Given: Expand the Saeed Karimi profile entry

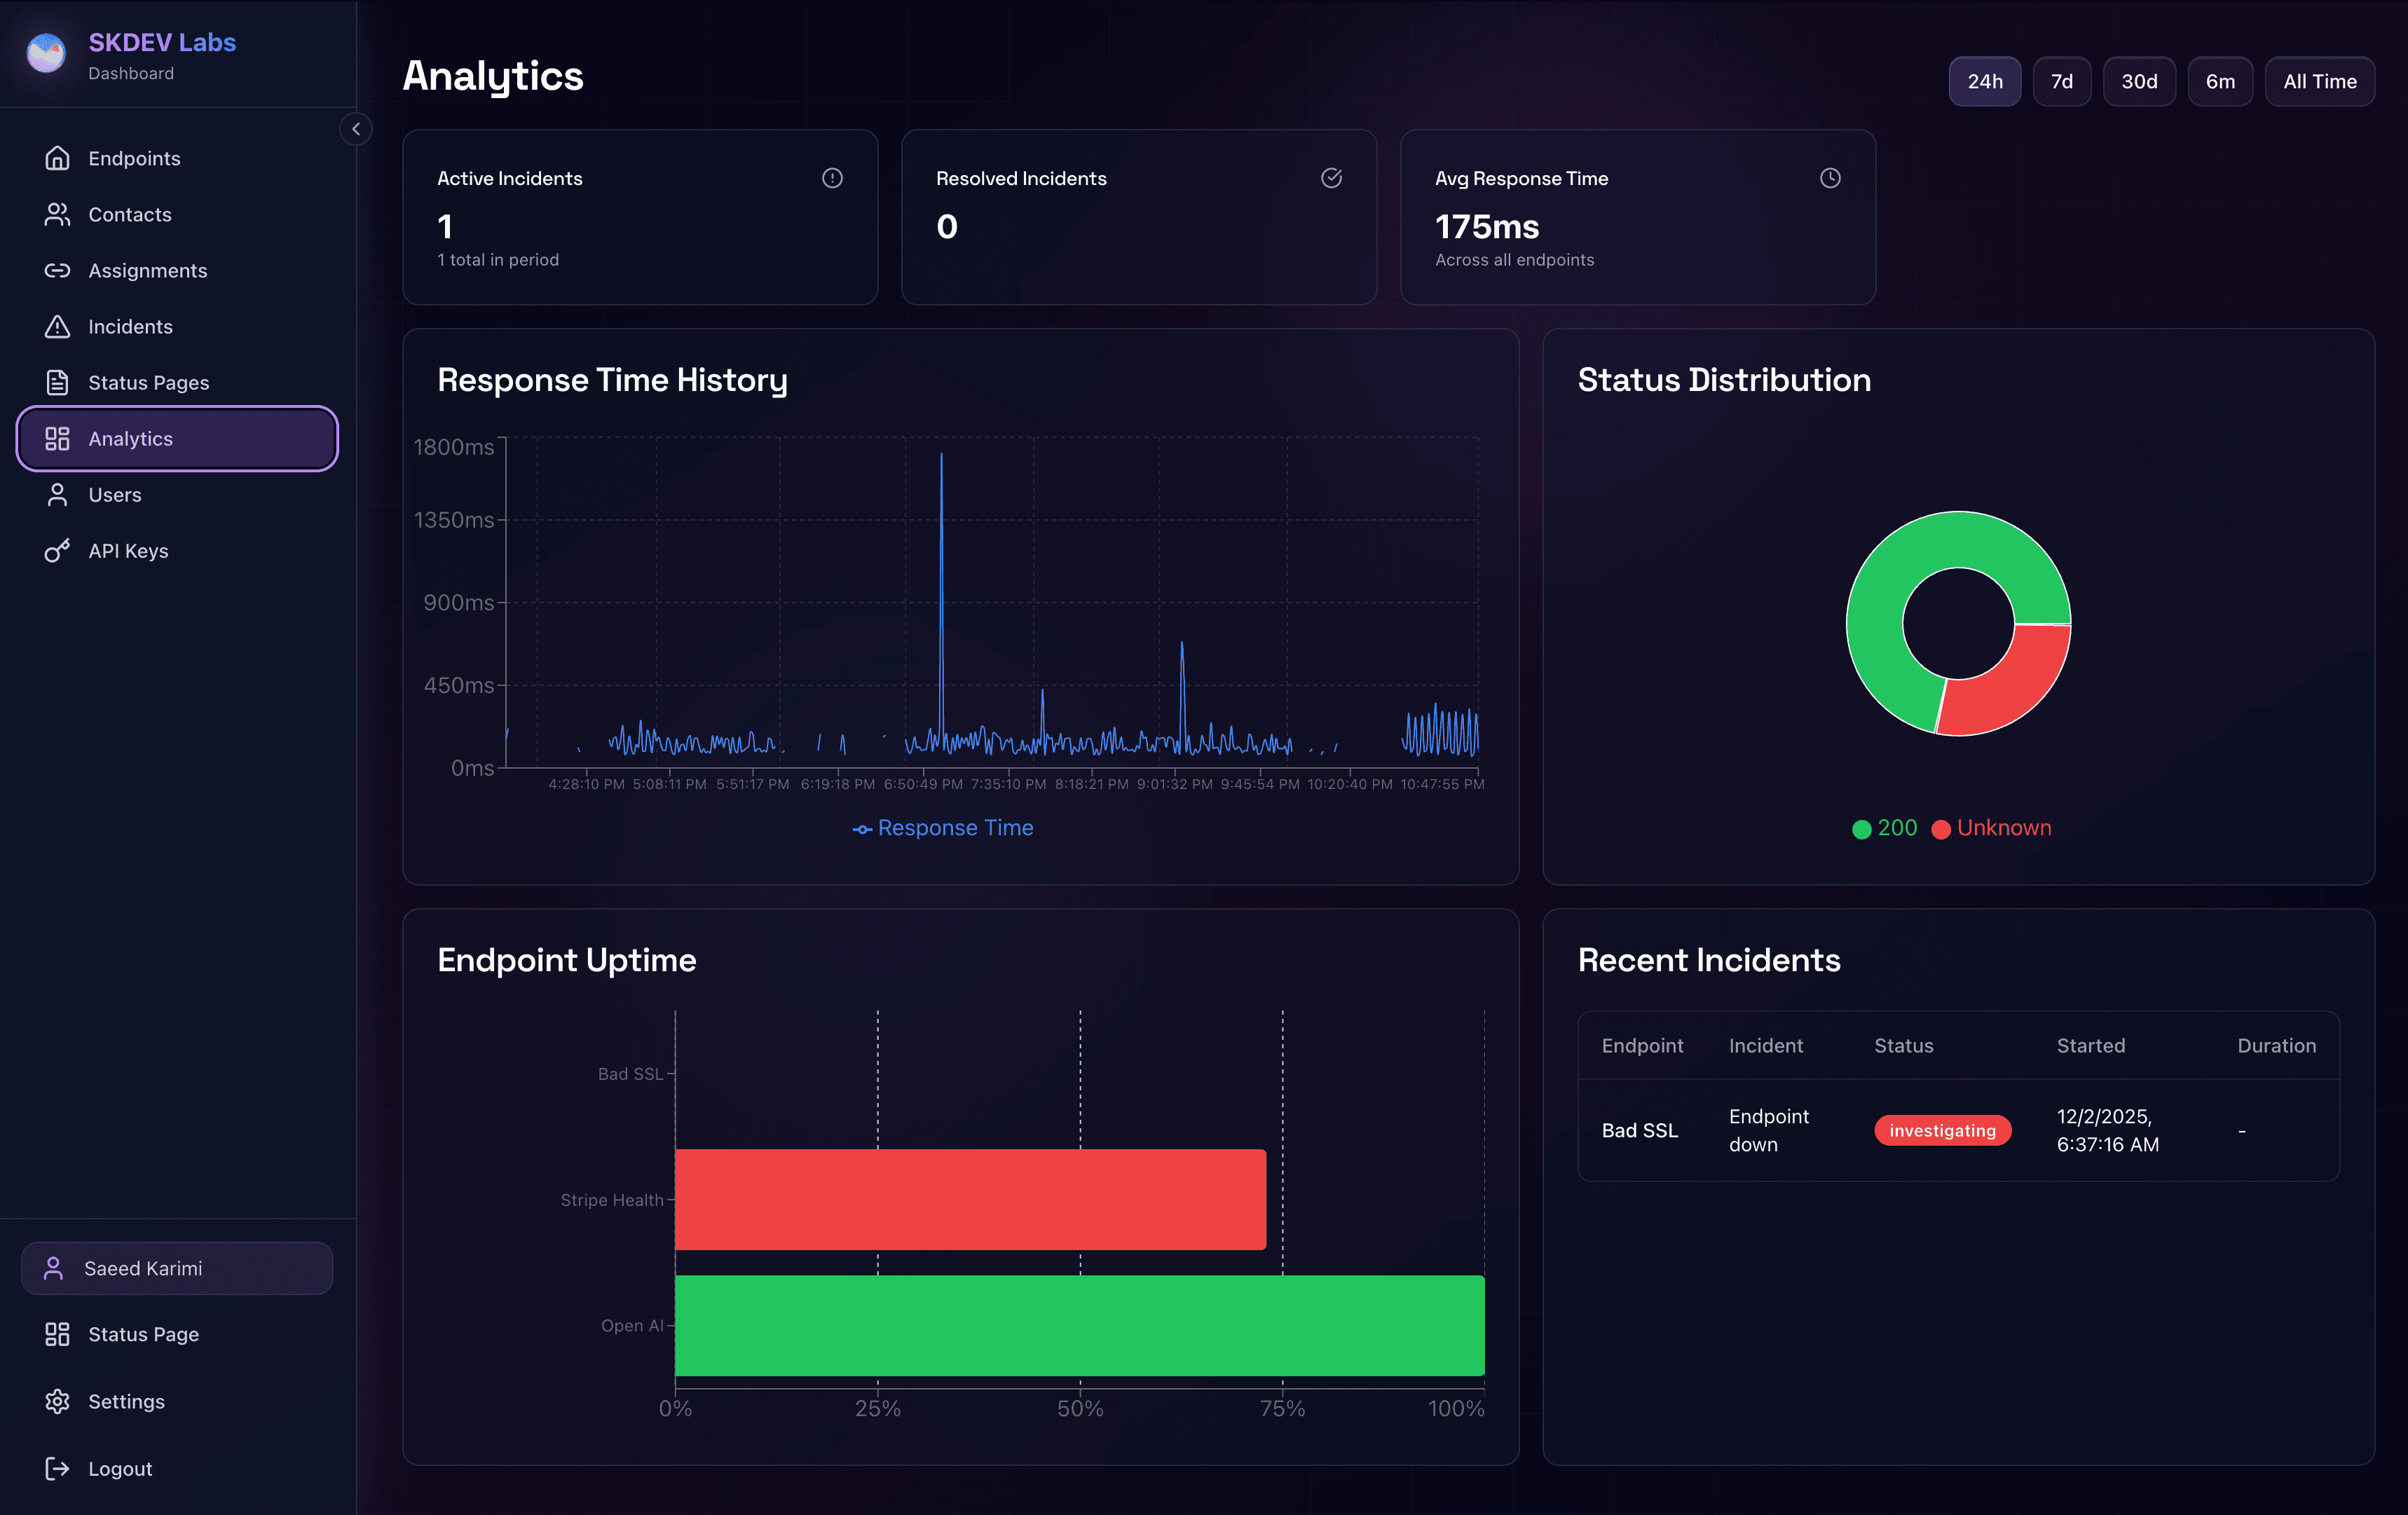Looking at the screenshot, I should point(177,1268).
